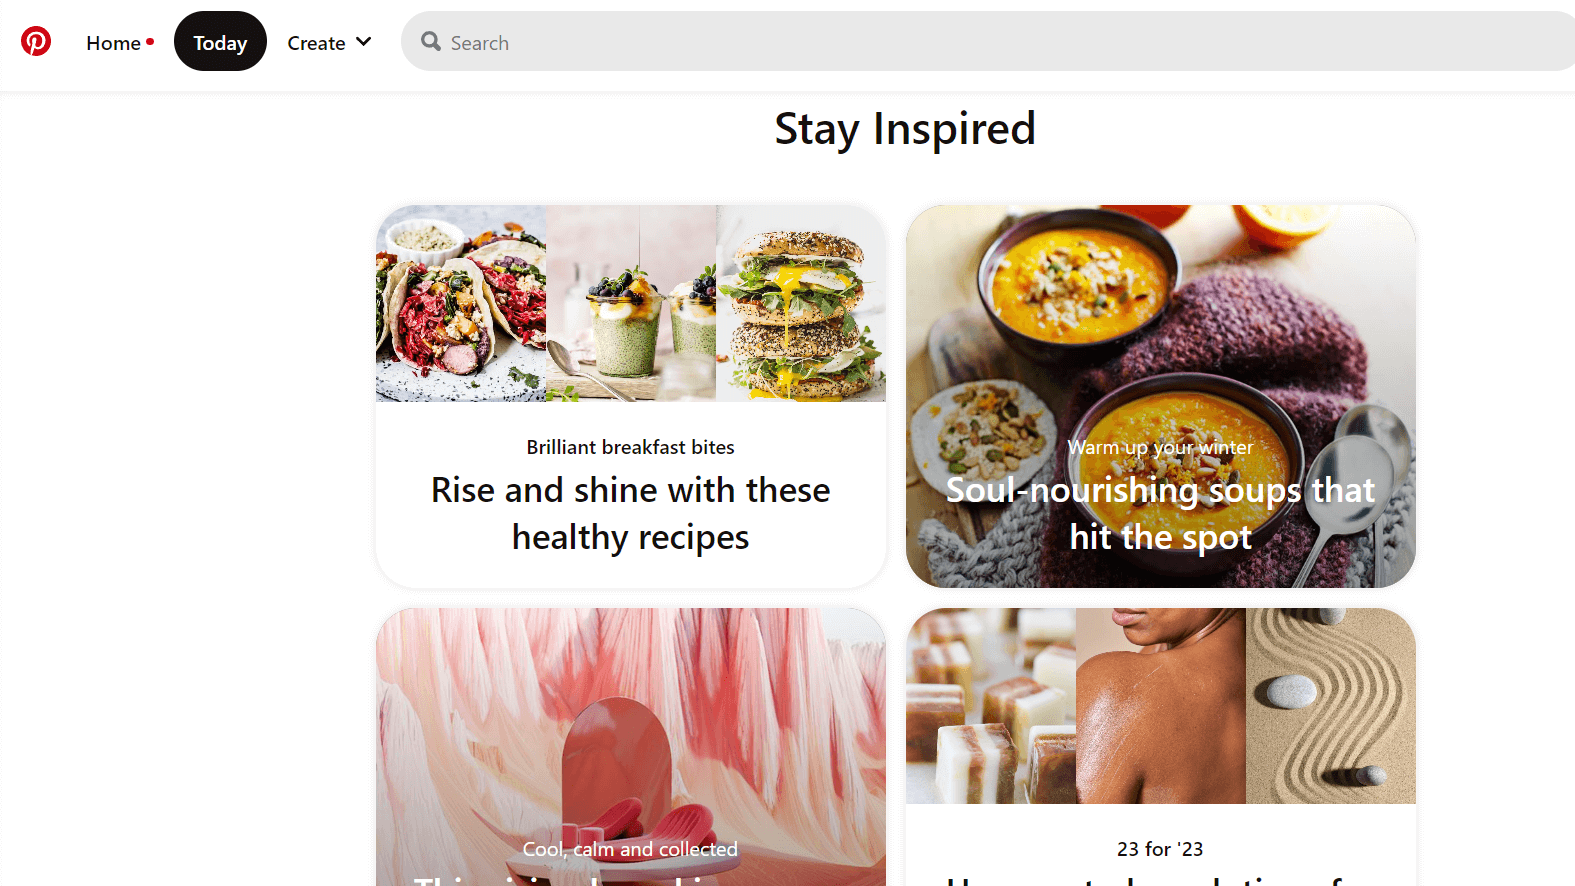1575x886 pixels.
Task: Focus the Search input field
Action: (990, 42)
